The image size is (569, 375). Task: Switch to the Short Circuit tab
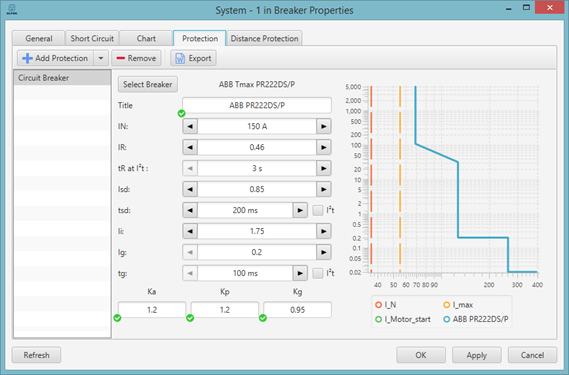click(x=92, y=38)
